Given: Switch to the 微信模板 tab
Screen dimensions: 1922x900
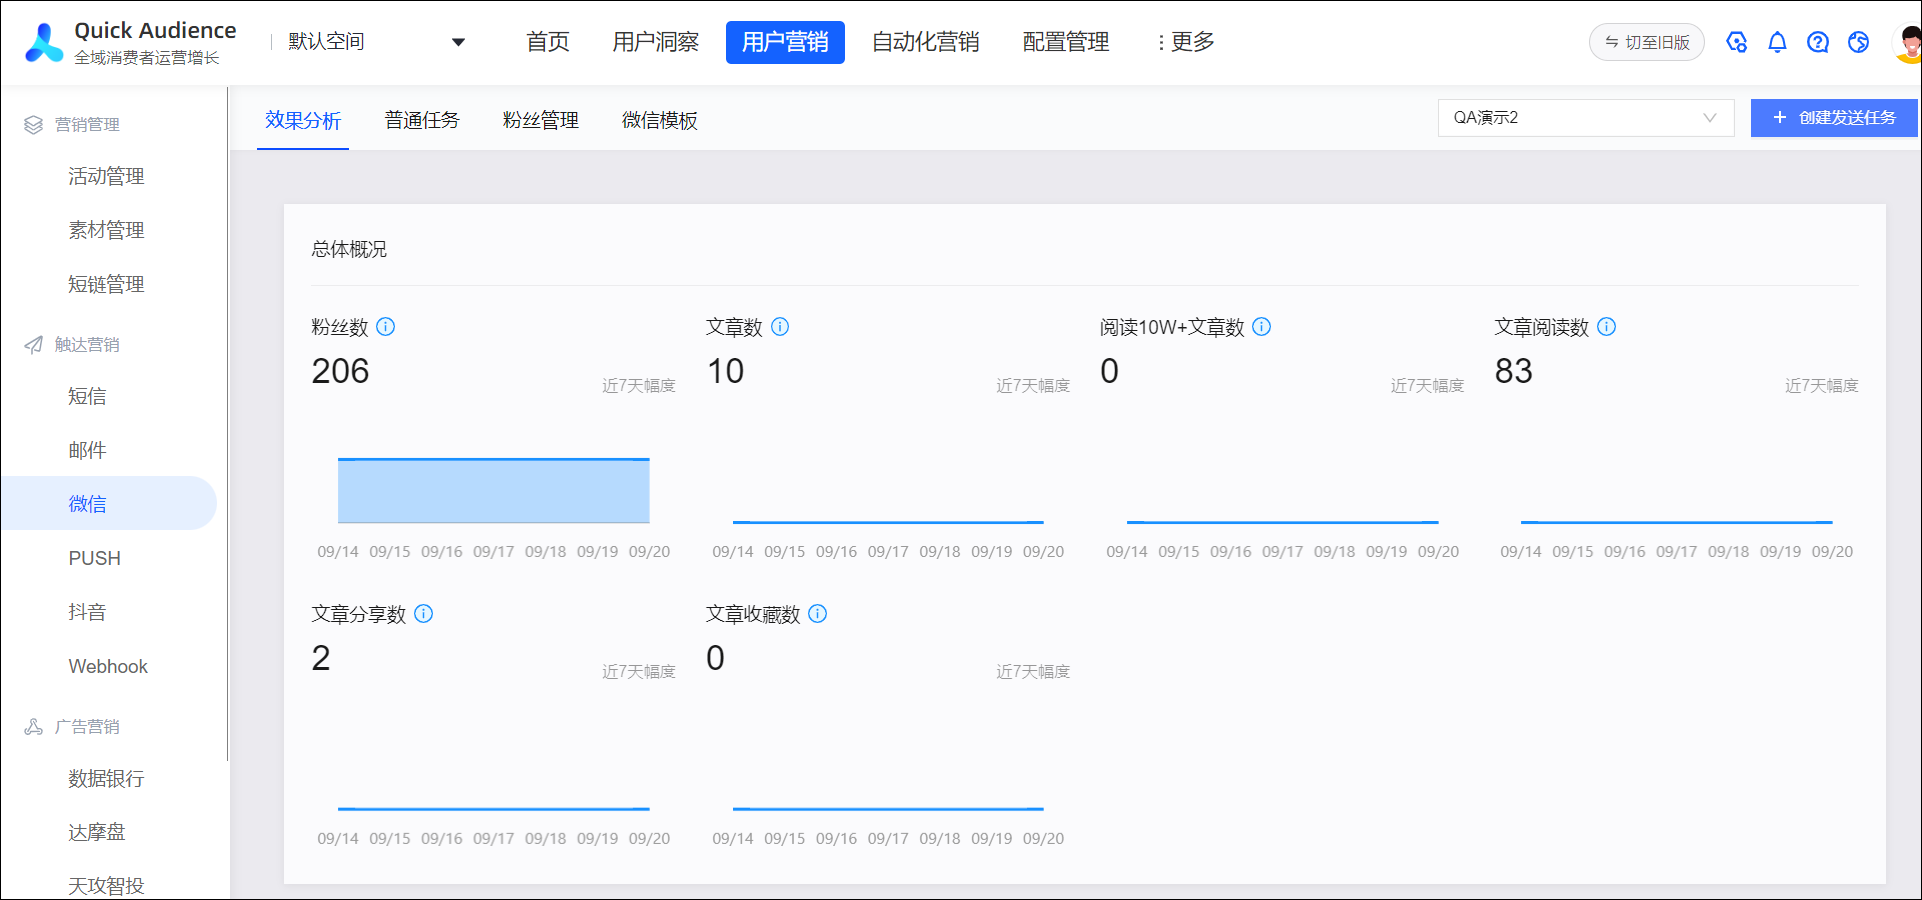Looking at the screenshot, I should 660,121.
